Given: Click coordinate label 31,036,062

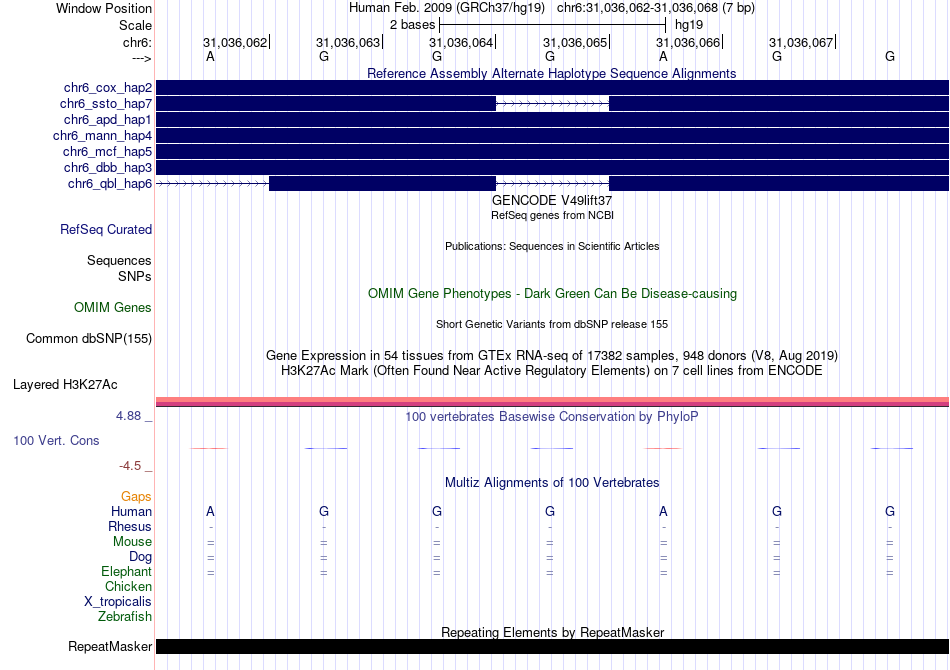Looking at the screenshot, I should point(235,42).
